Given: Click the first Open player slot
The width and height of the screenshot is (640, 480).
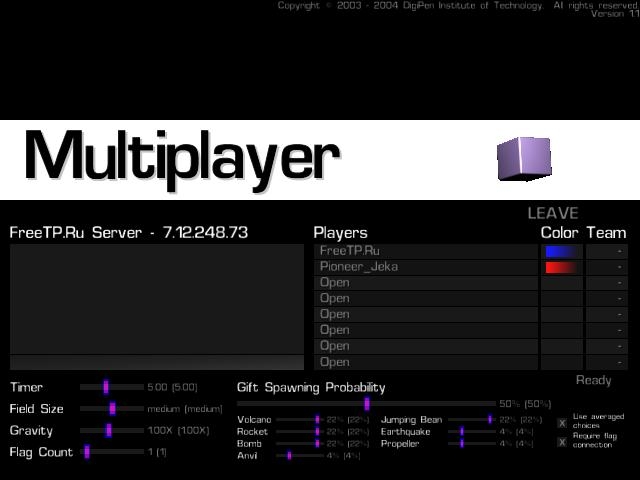Looking at the screenshot, I should point(425,283).
